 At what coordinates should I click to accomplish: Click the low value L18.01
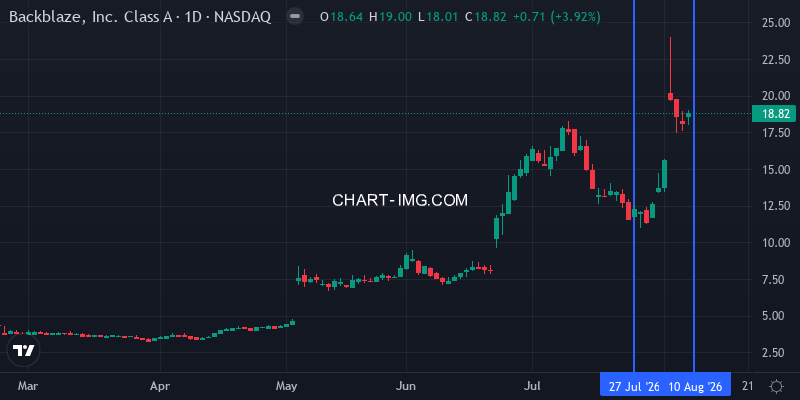pos(438,17)
